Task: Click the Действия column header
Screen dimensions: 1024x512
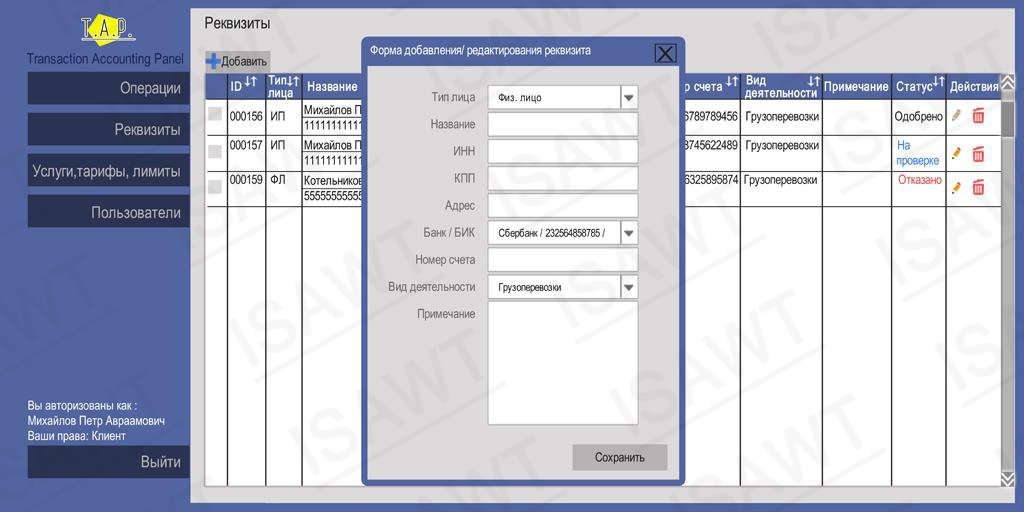Action: point(973,87)
